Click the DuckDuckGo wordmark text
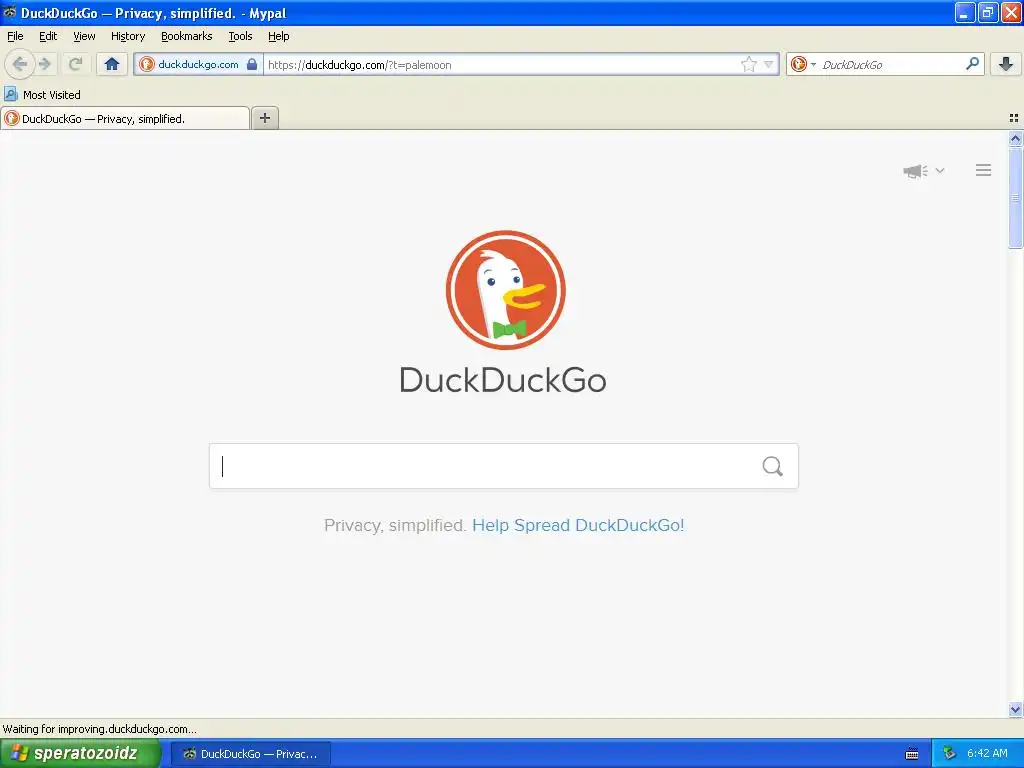Screen dimensions: 1024x768 503,380
